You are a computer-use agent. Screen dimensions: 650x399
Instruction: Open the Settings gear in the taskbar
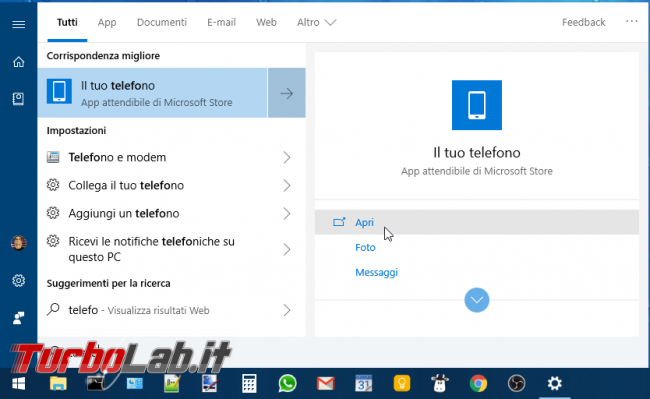click(555, 384)
